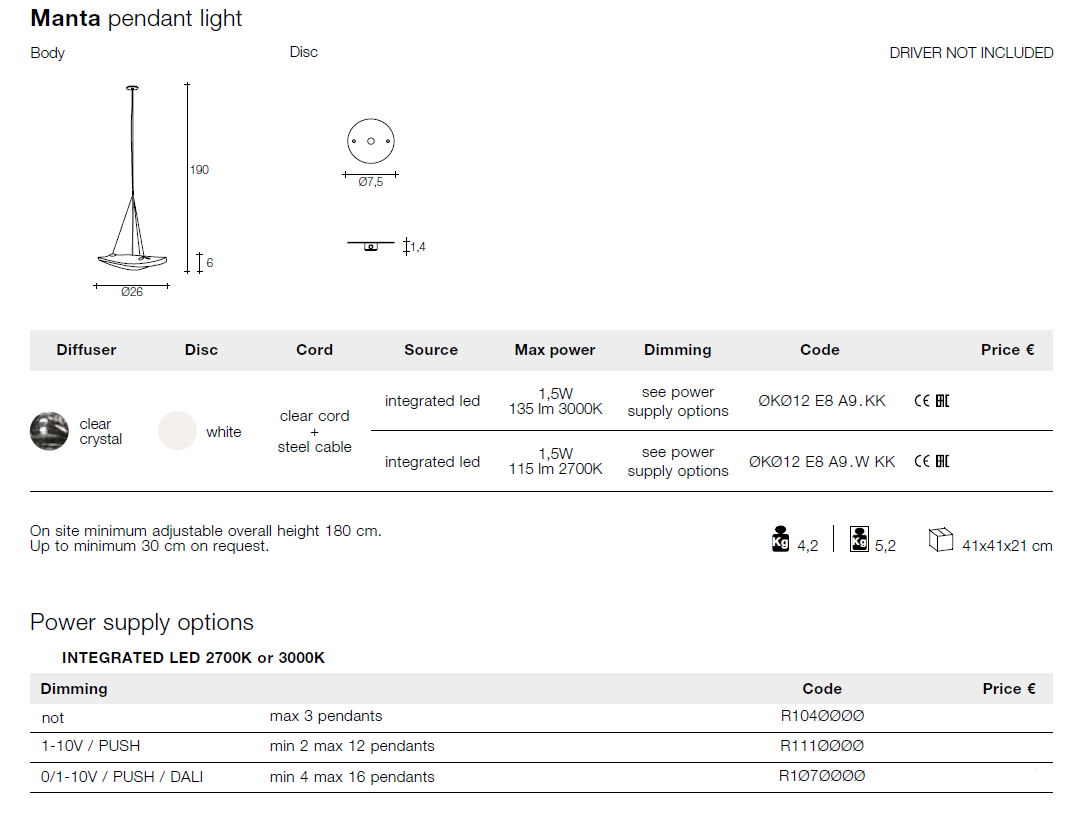Click the '0/1-10V / PUSH / DALI' dimming option
The image size is (1076, 813).
tap(122, 777)
